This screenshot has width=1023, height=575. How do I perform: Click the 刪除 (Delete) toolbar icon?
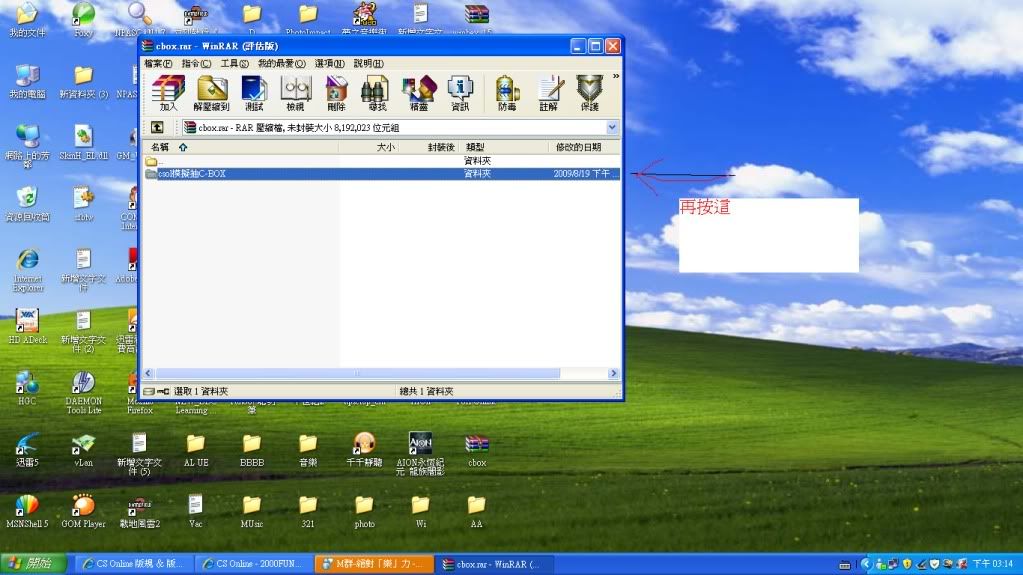pos(336,92)
